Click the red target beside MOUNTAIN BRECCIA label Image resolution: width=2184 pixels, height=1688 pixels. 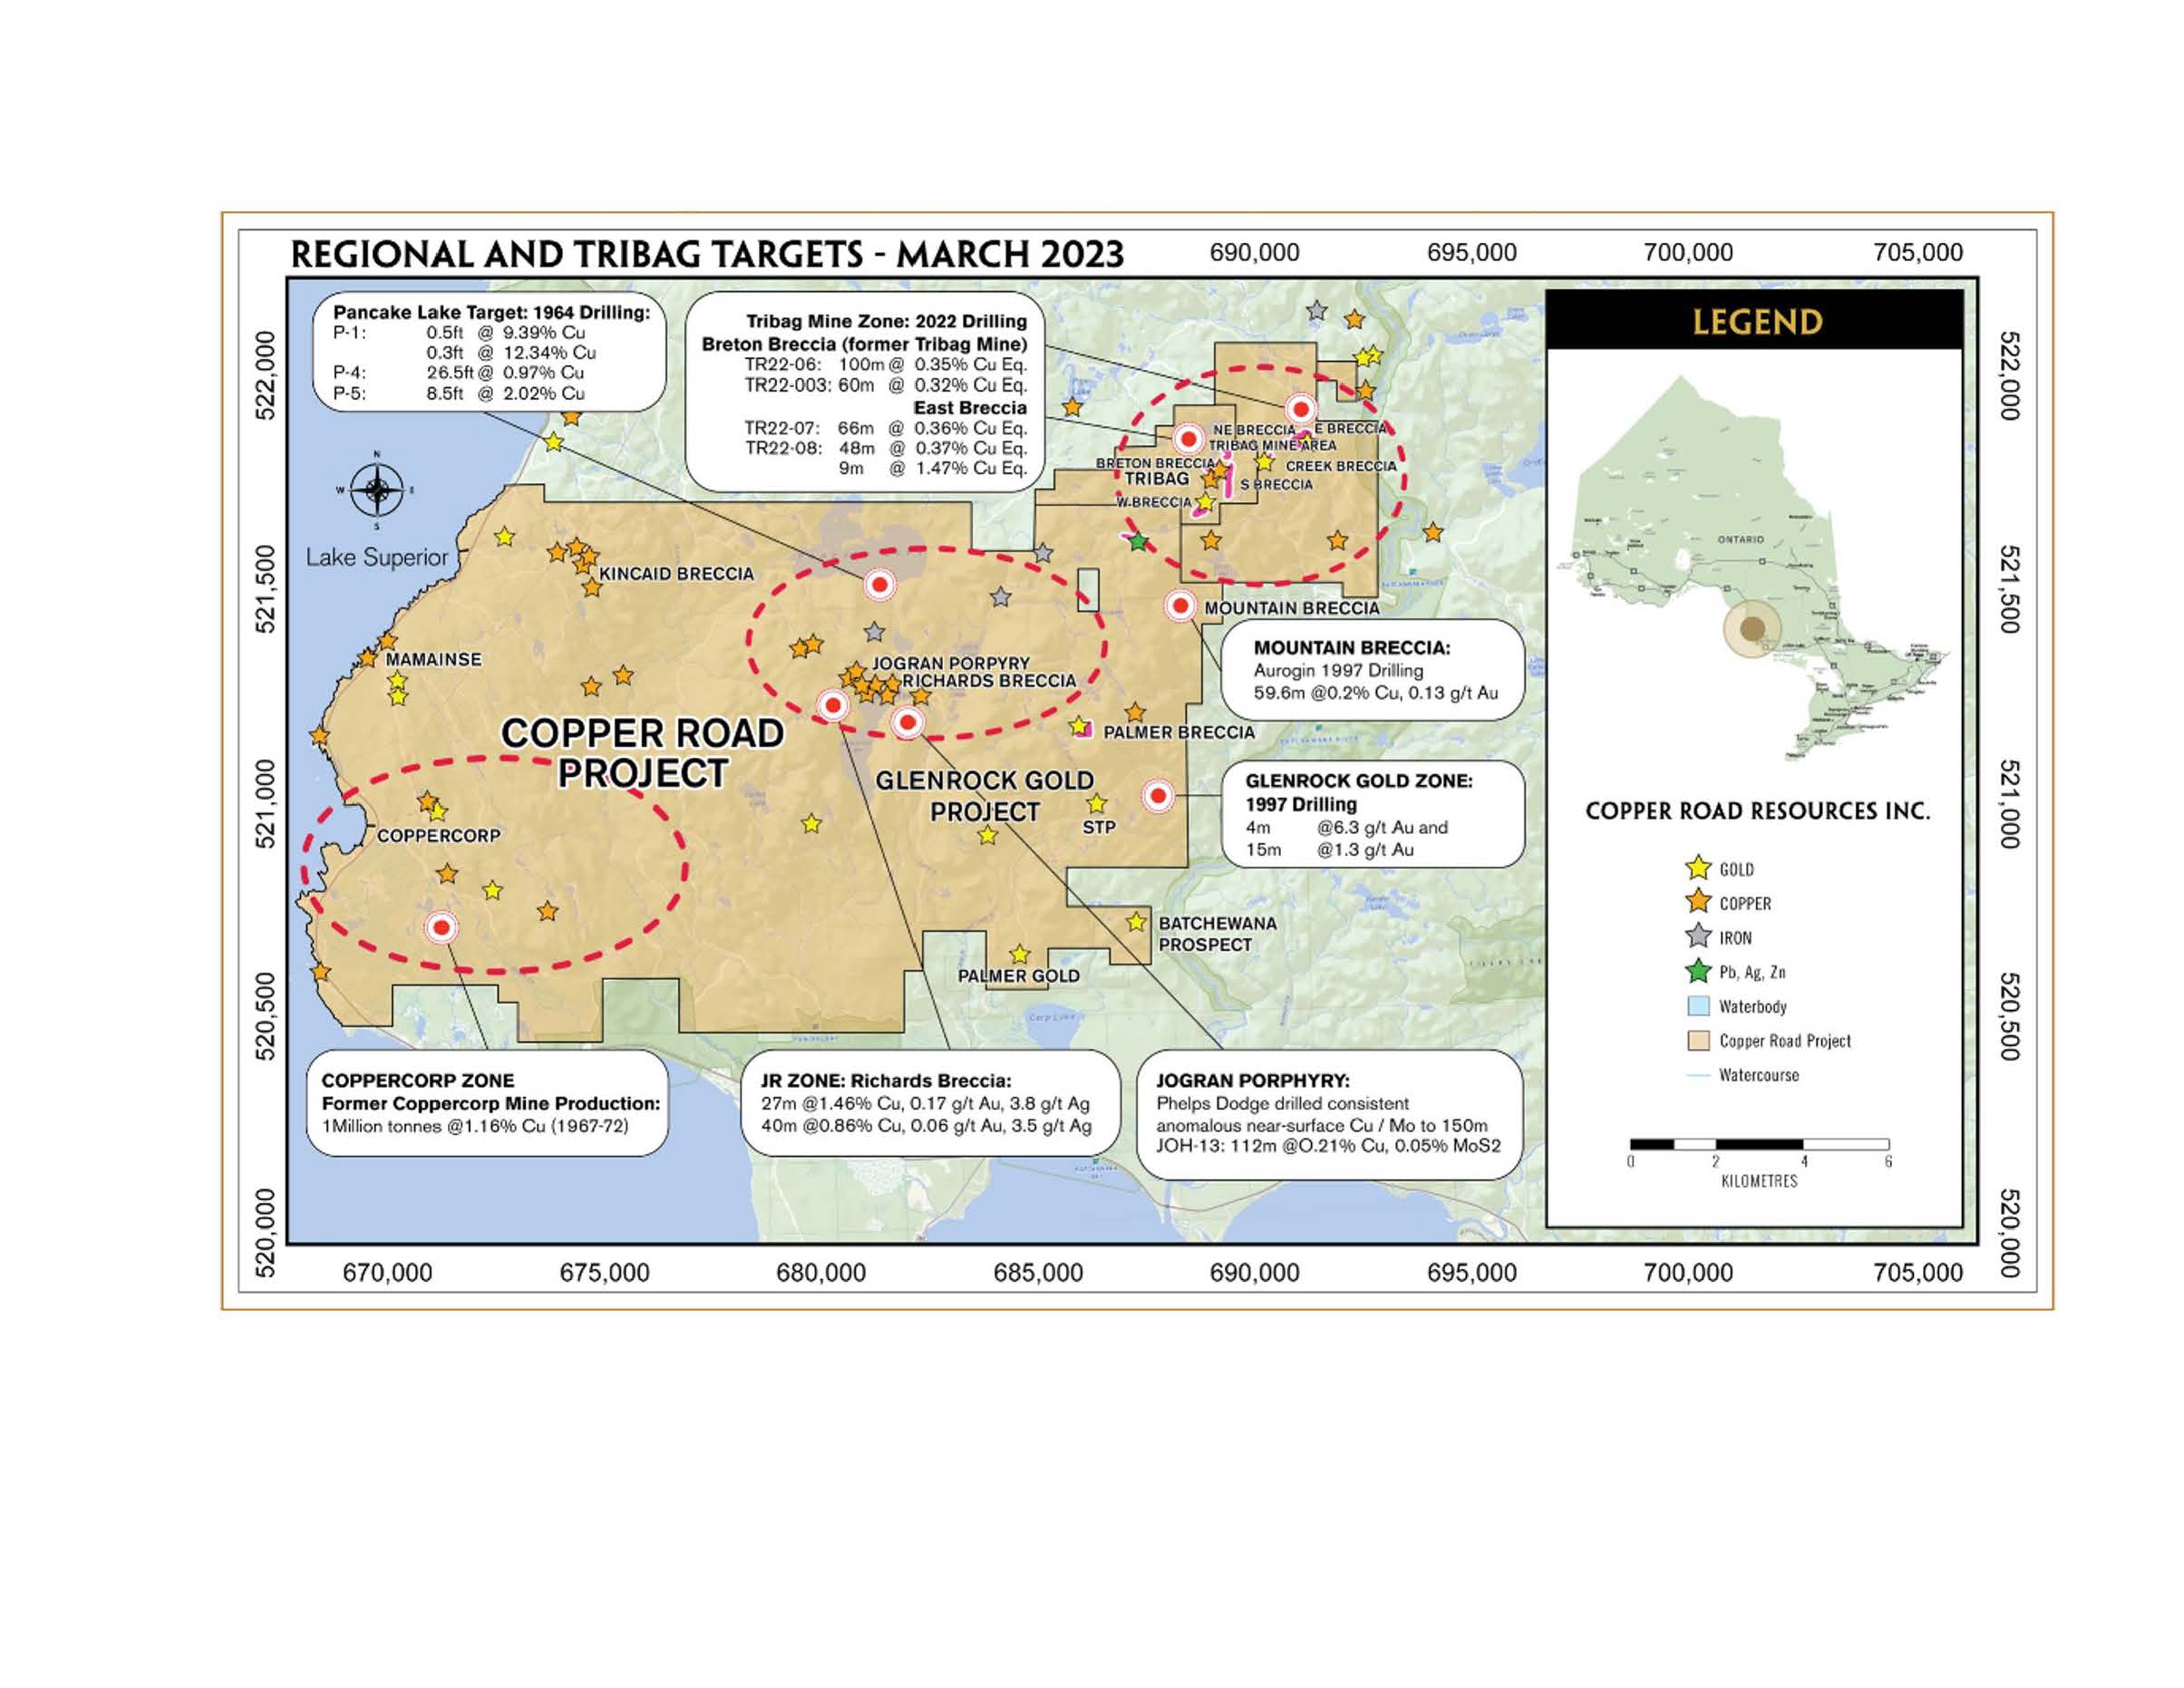pos(1181,605)
